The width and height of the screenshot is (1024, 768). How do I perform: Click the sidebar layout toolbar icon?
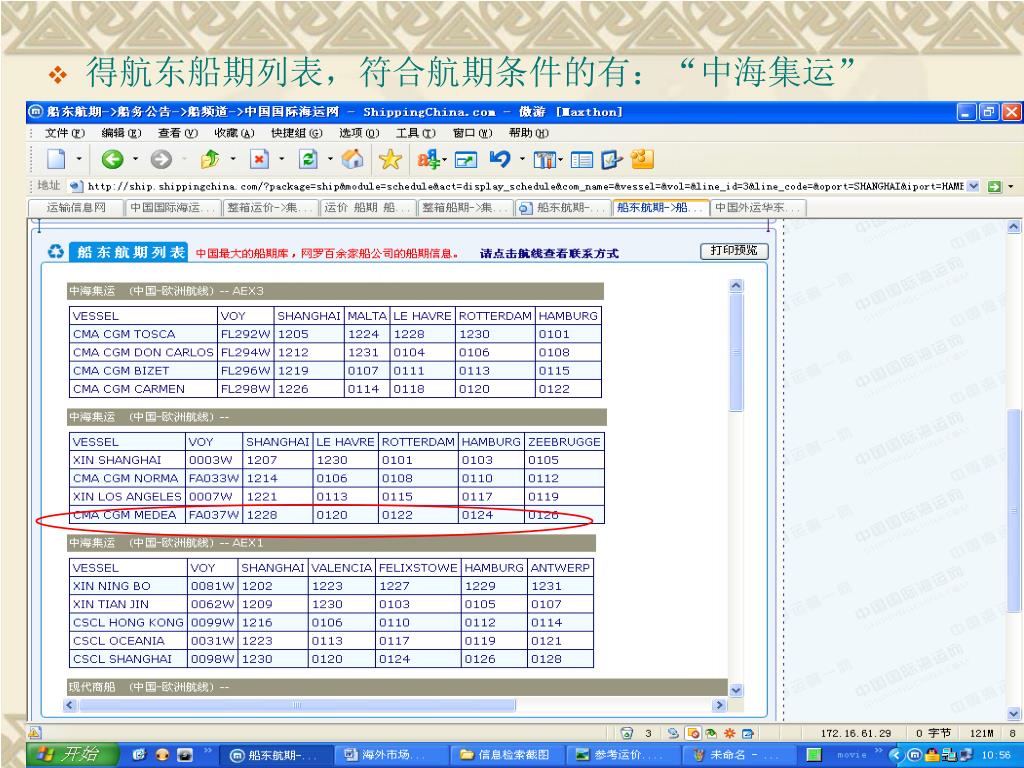click(x=581, y=159)
